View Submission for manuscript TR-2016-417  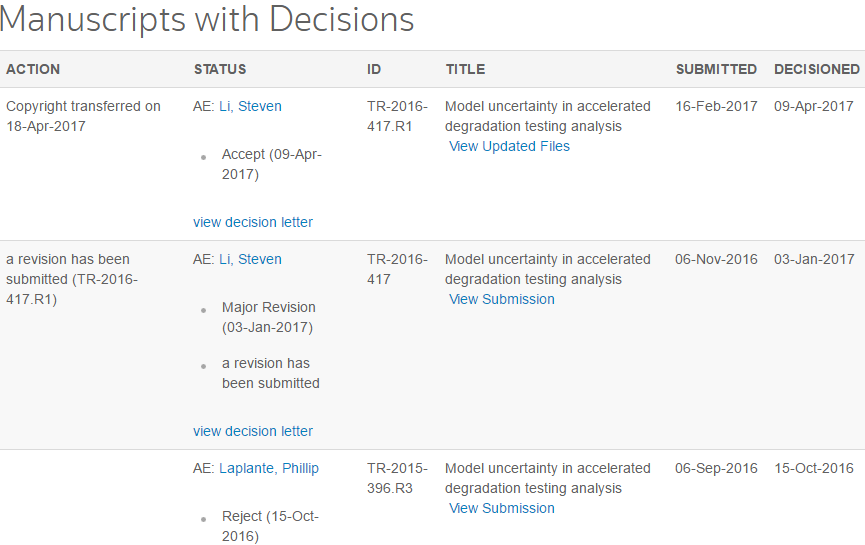(501, 299)
